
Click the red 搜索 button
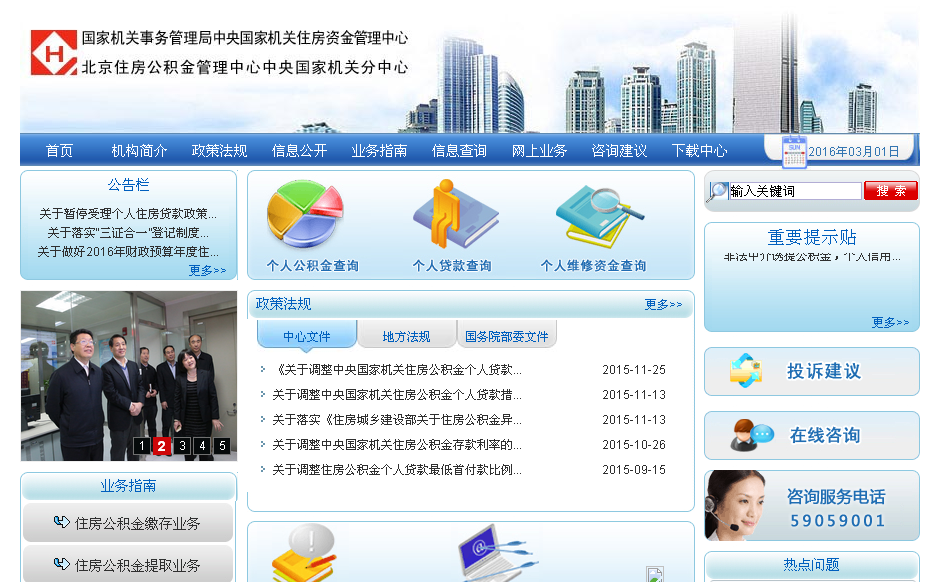pyautogui.click(x=891, y=191)
